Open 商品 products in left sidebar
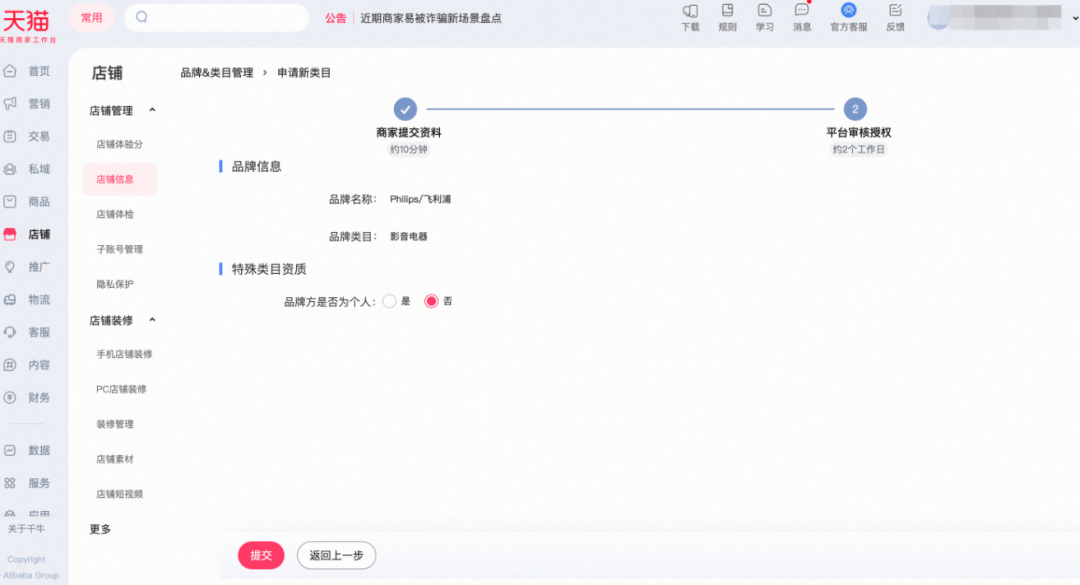1080x585 pixels. click(27, 202)
